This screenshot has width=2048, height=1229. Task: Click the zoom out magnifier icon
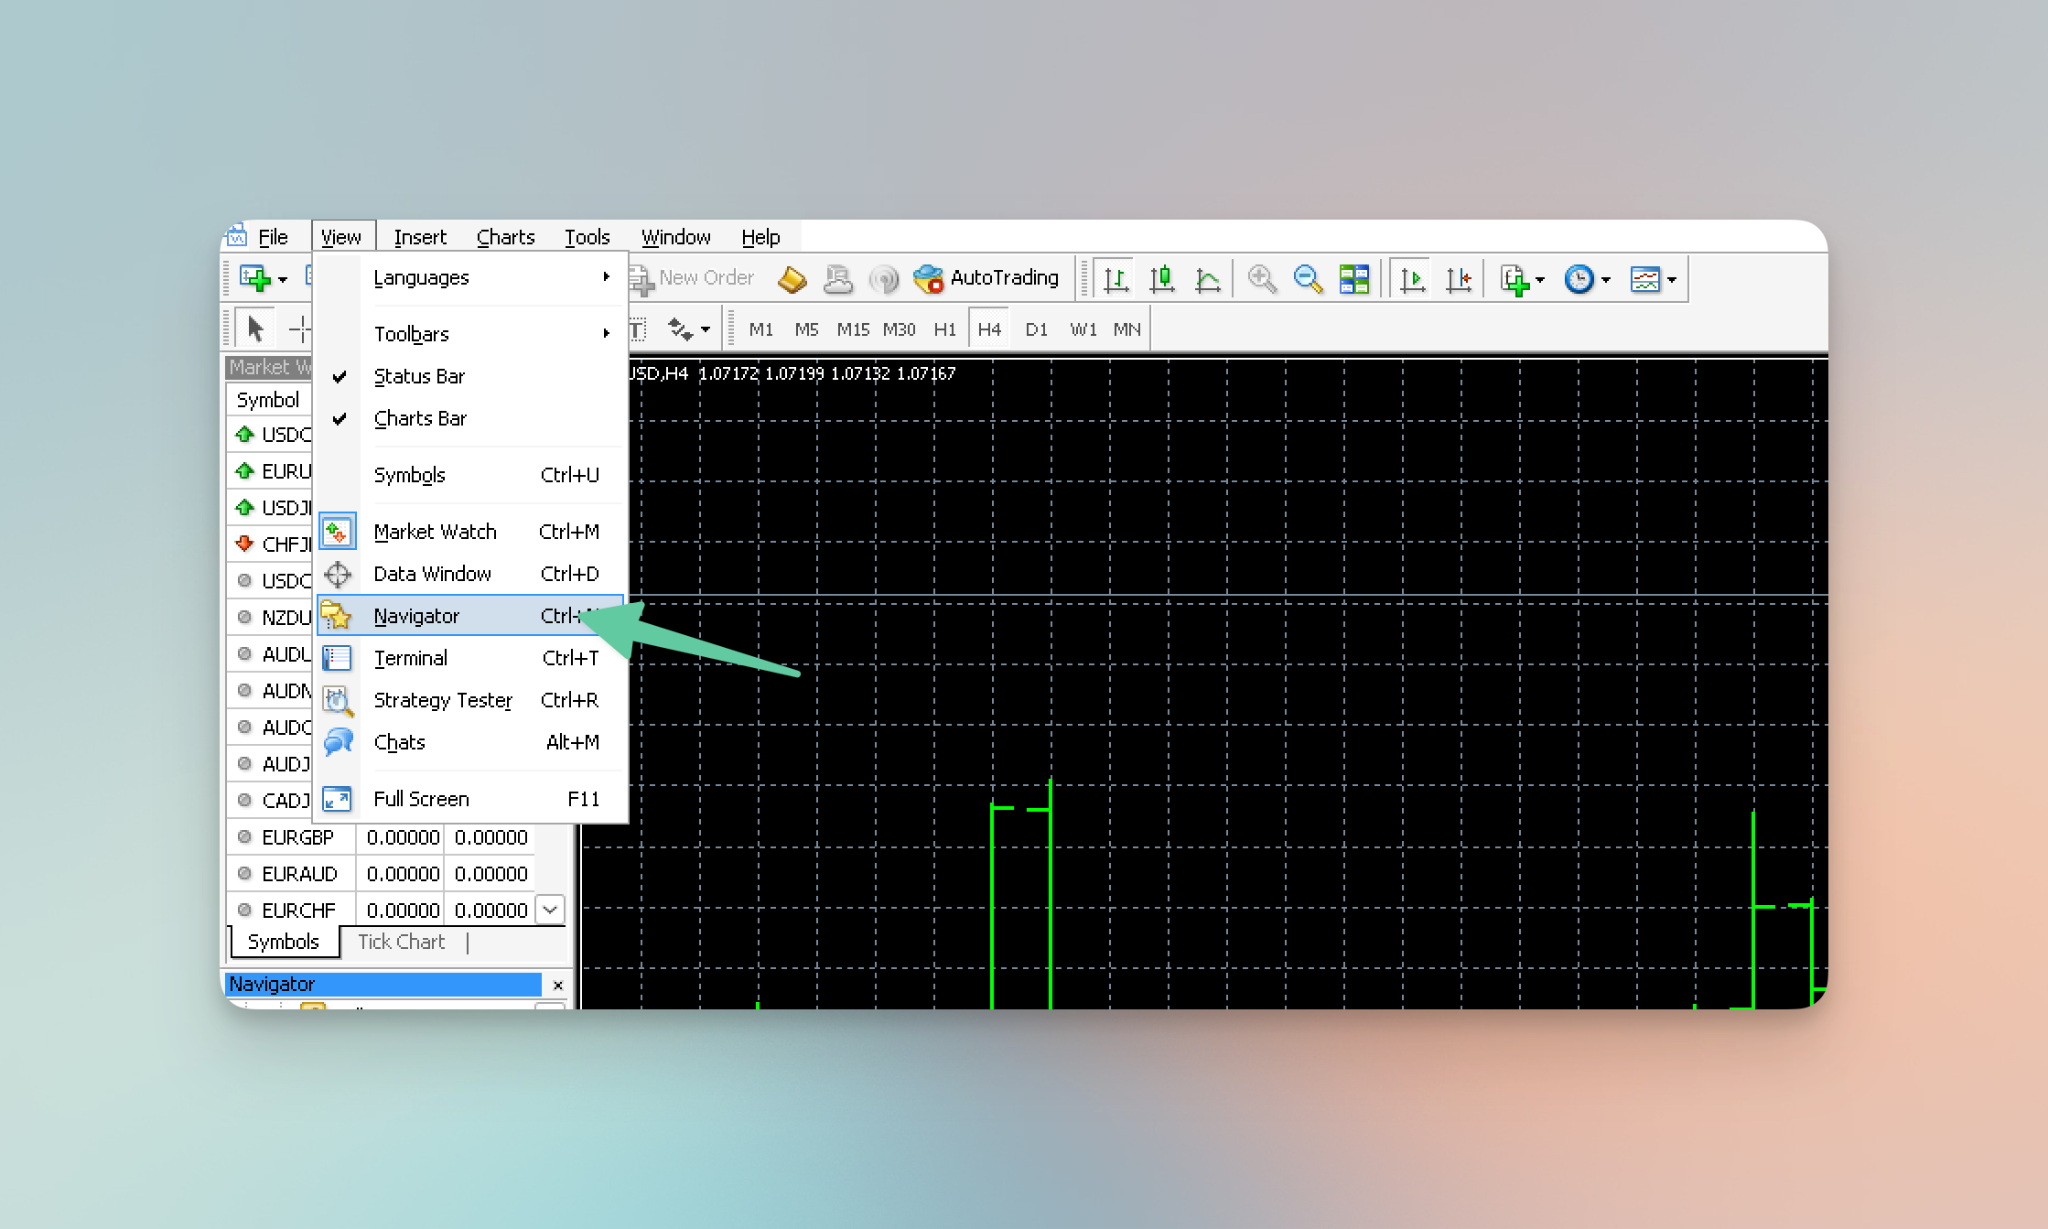1307,279
